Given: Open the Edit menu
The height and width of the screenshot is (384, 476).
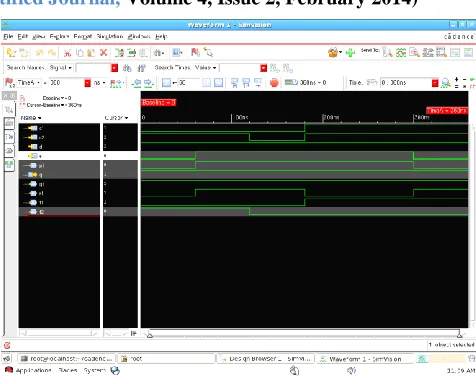Looking at the screenshot, I should pos(22,36).
